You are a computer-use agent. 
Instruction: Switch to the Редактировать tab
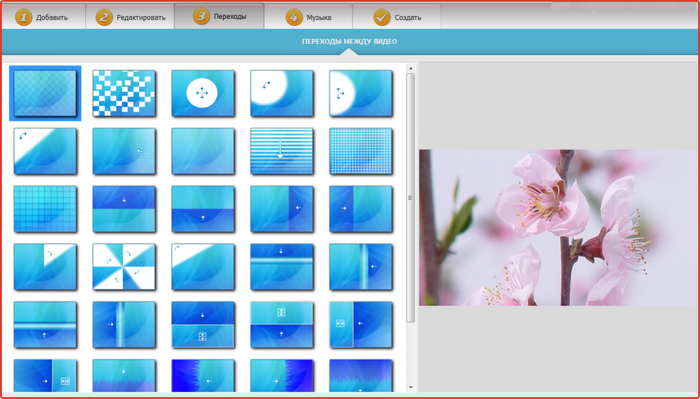pos(130,17)
